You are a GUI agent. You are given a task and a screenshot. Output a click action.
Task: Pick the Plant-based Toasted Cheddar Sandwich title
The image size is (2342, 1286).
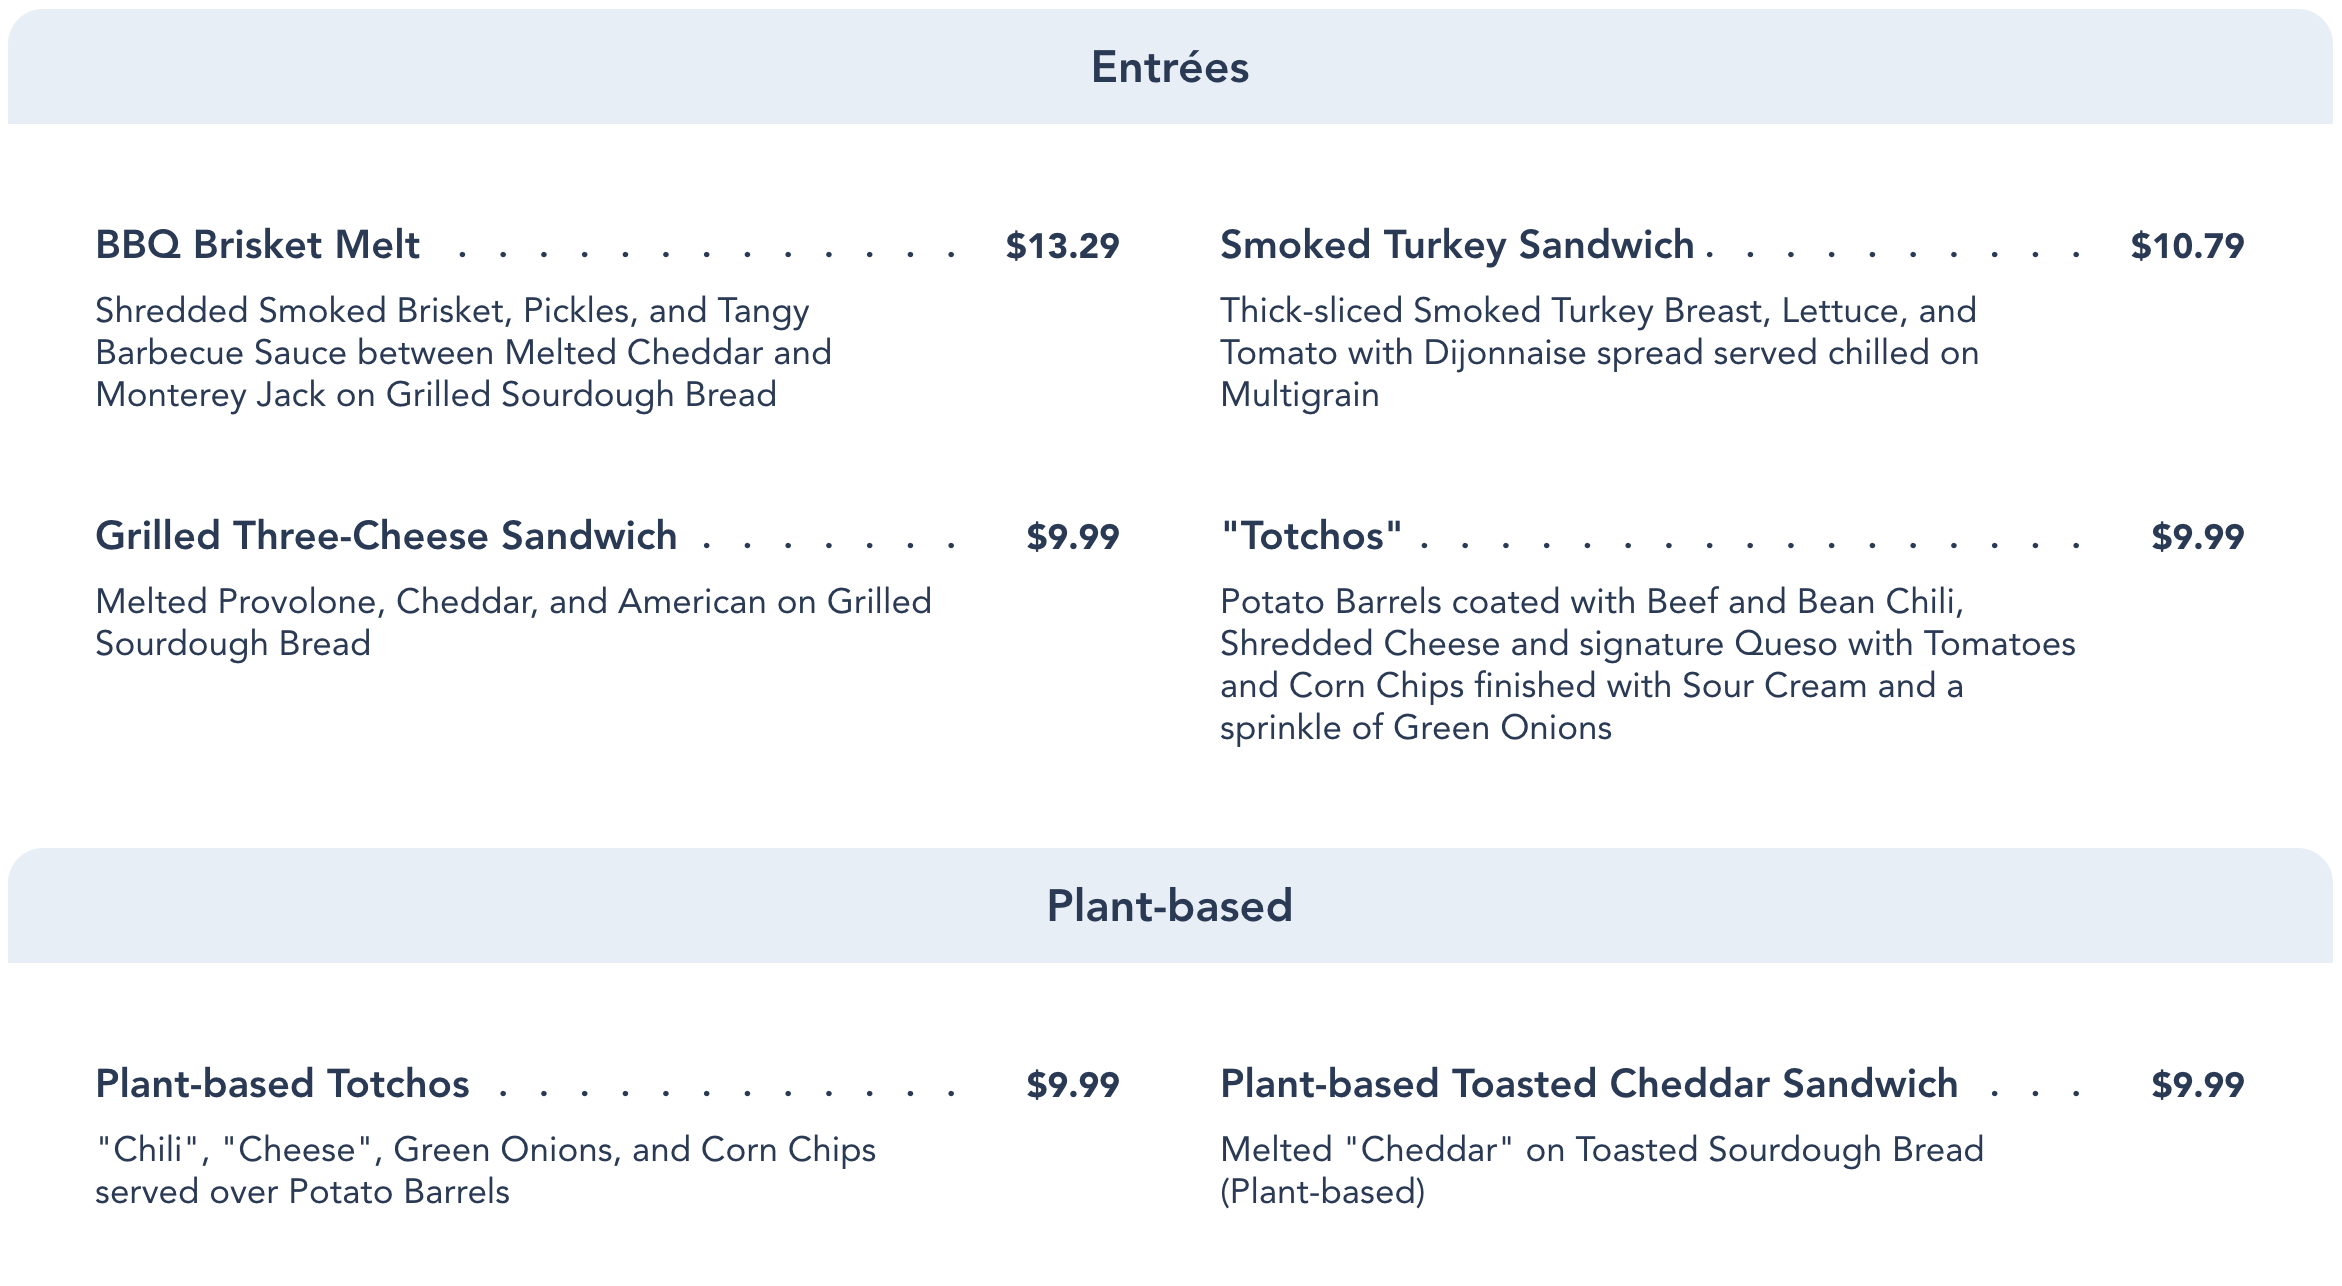pyautogui.click(x=1588, y=1084)
